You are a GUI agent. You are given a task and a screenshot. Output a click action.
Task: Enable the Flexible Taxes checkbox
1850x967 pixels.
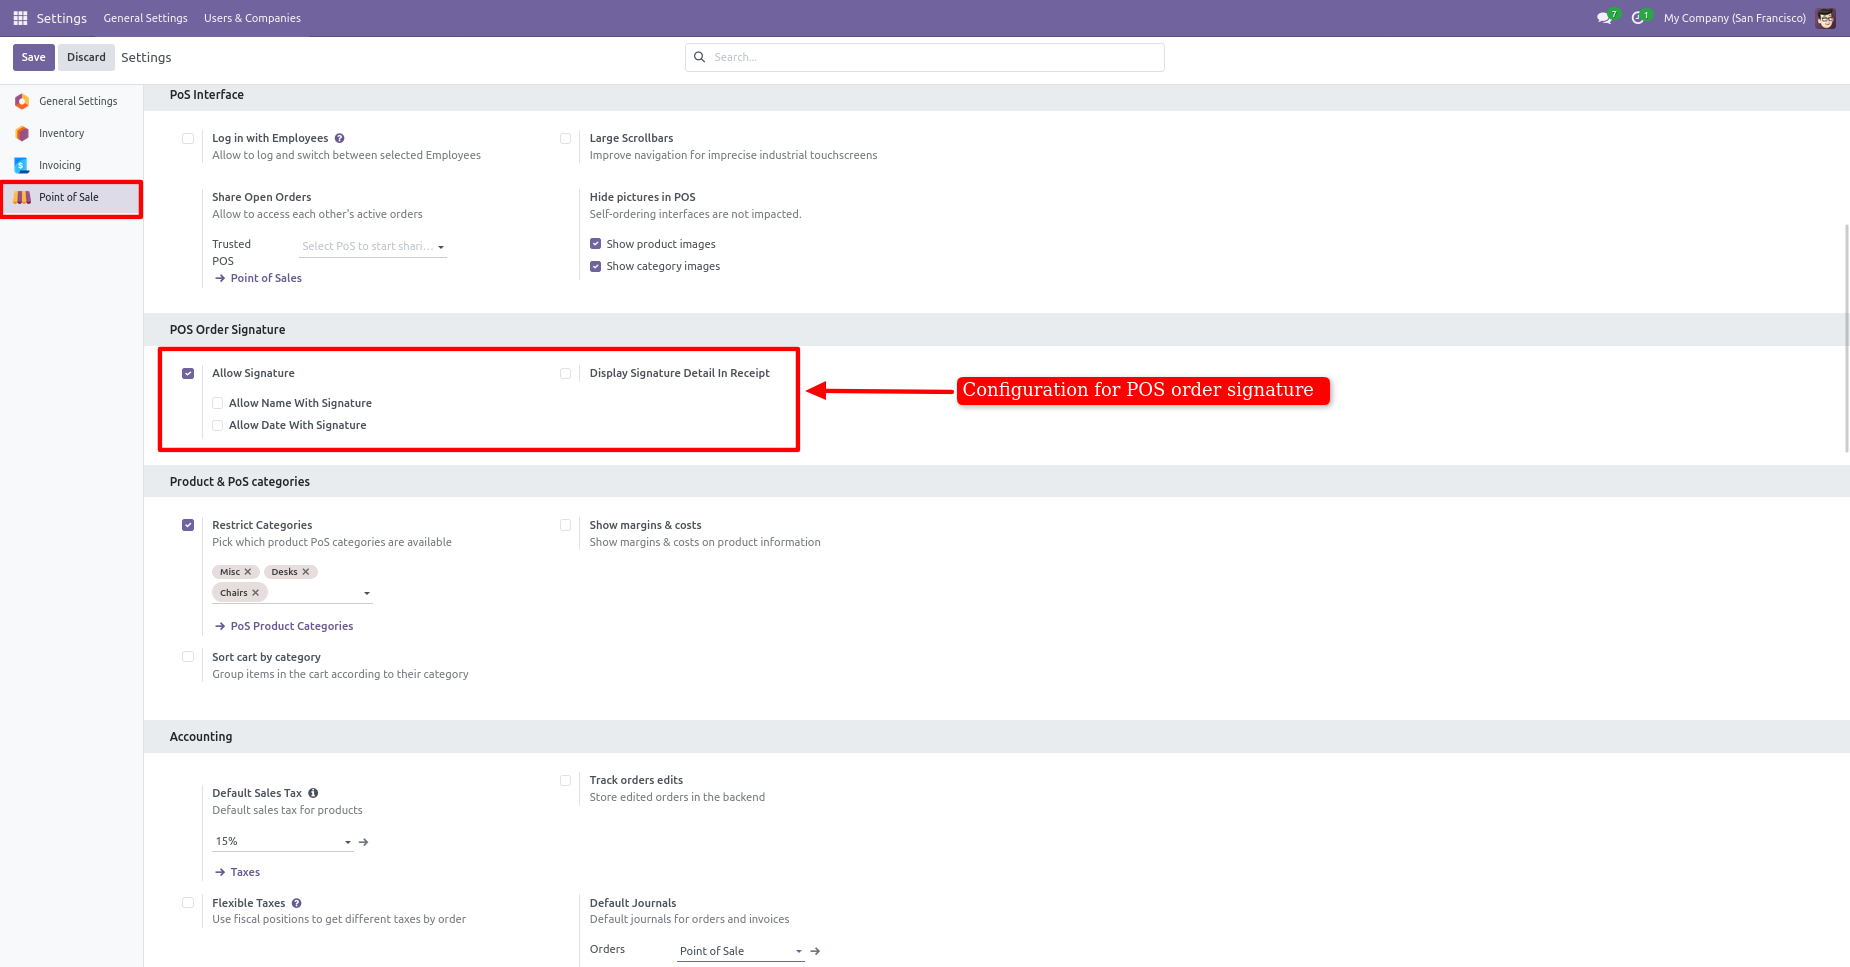[x=188, y=903]
